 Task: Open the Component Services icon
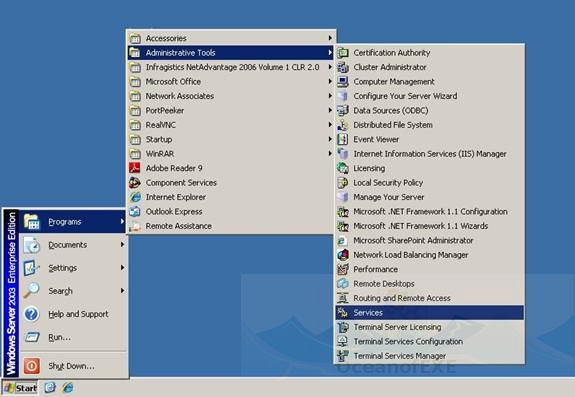pos(135,183)
